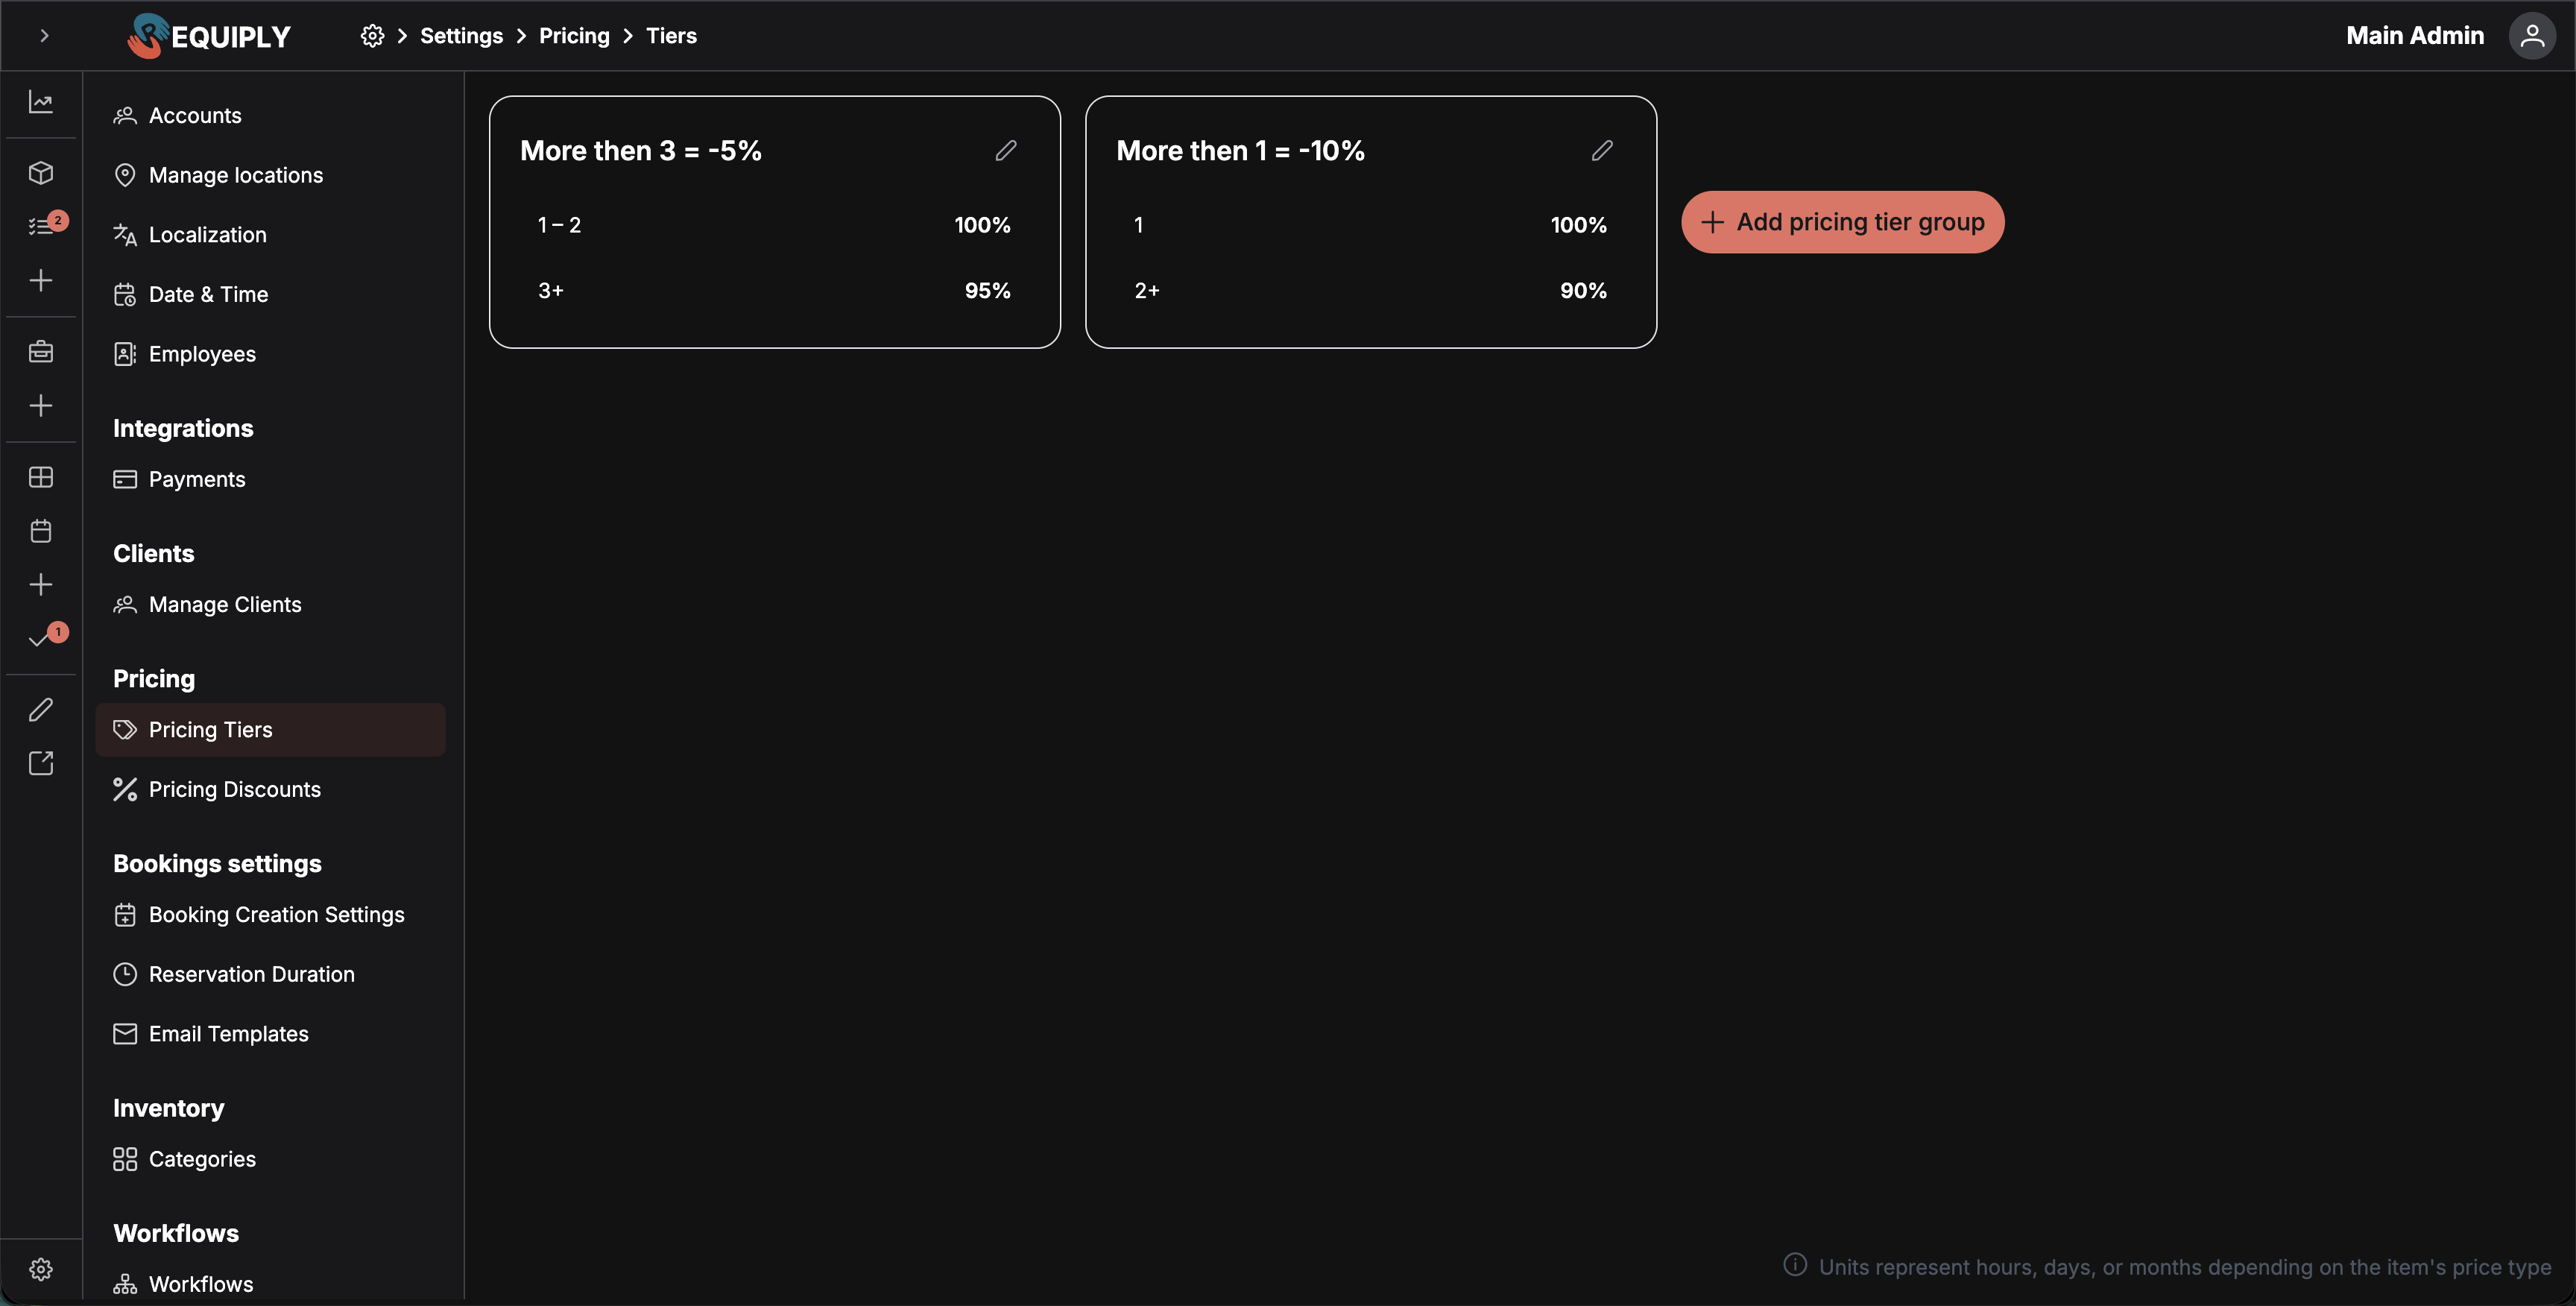Edit the 'More then 1 = -10%' tier group

coord(1602,150)
